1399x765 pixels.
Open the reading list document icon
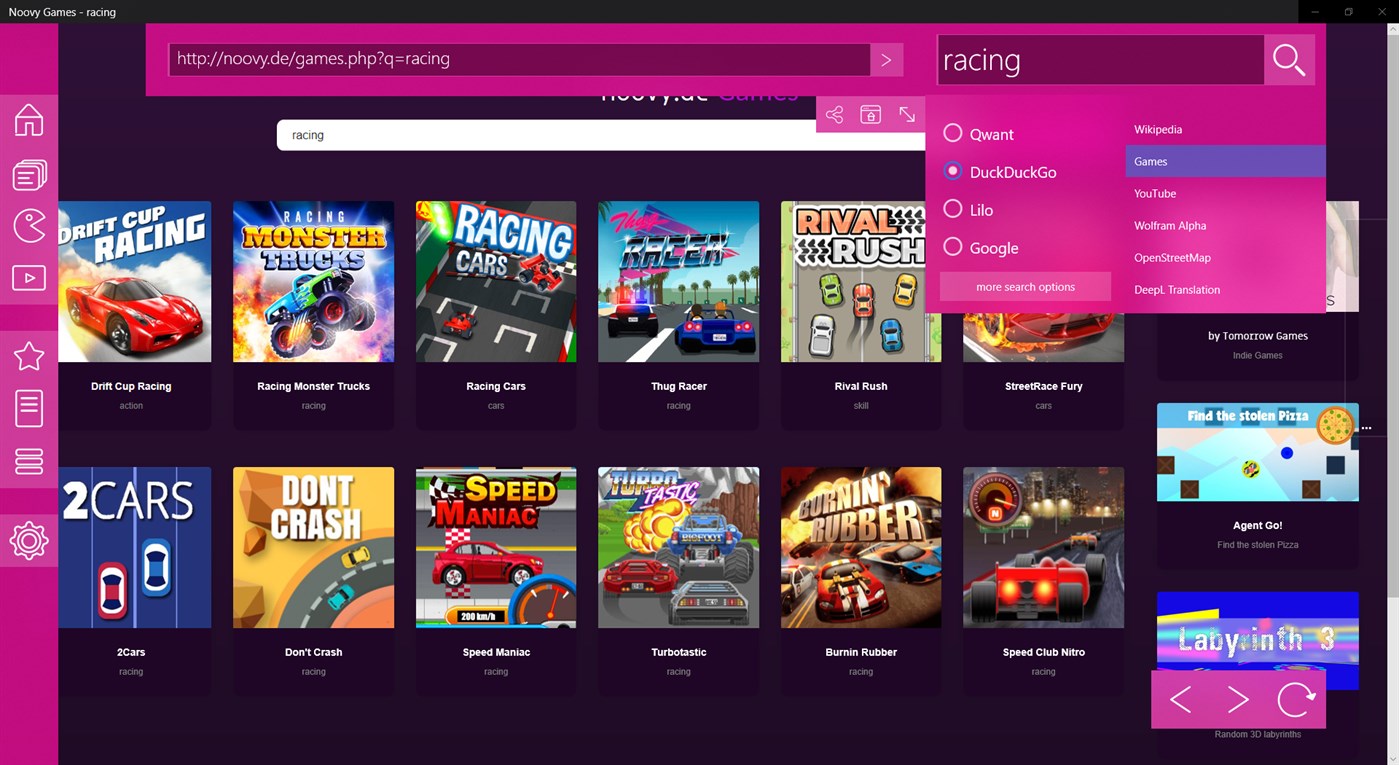(30, 408)
